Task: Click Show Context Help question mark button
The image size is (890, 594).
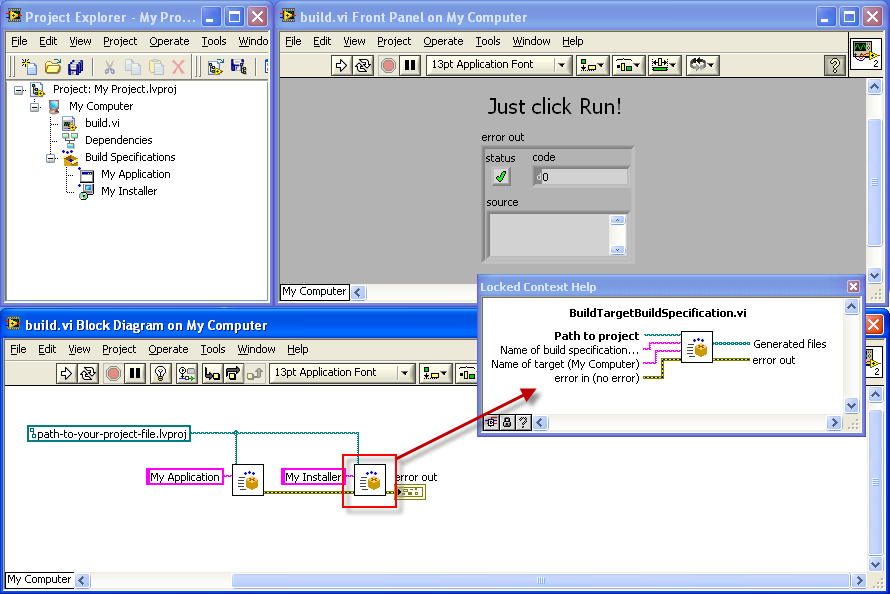Action: tap(834, 65)
